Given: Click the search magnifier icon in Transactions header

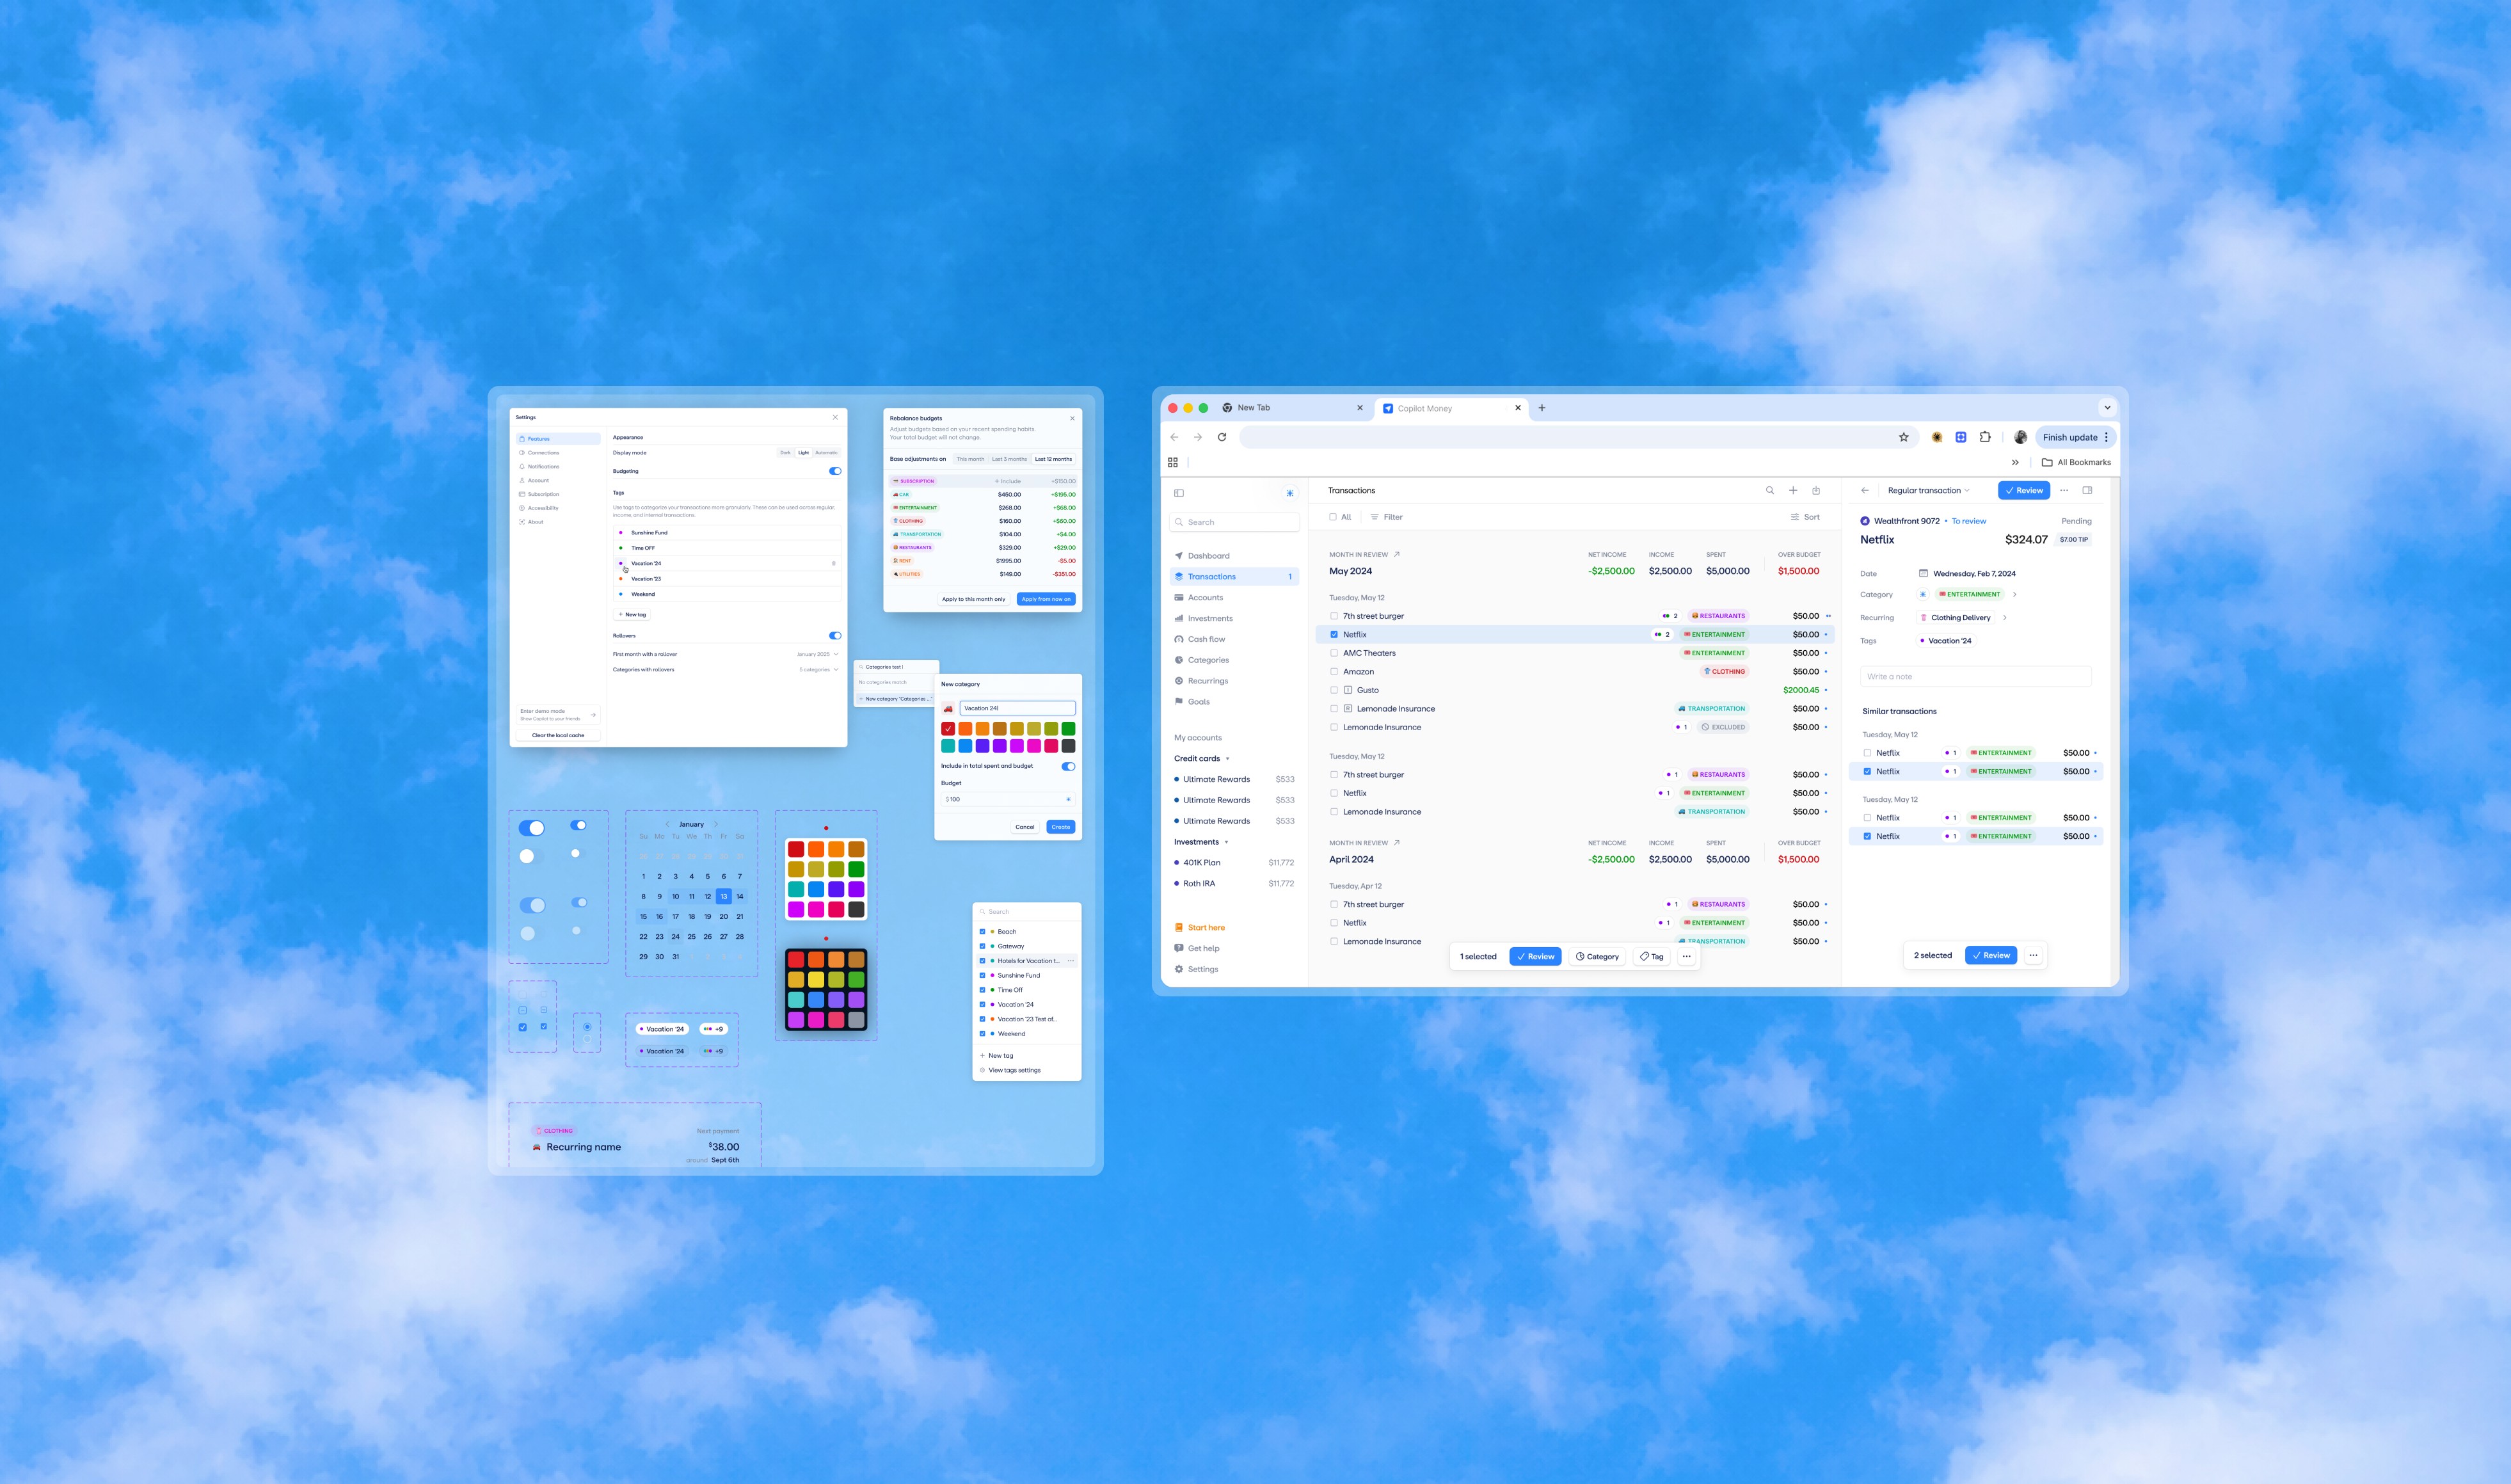Looking at the screenshot, I should (x=1769, y=490).
